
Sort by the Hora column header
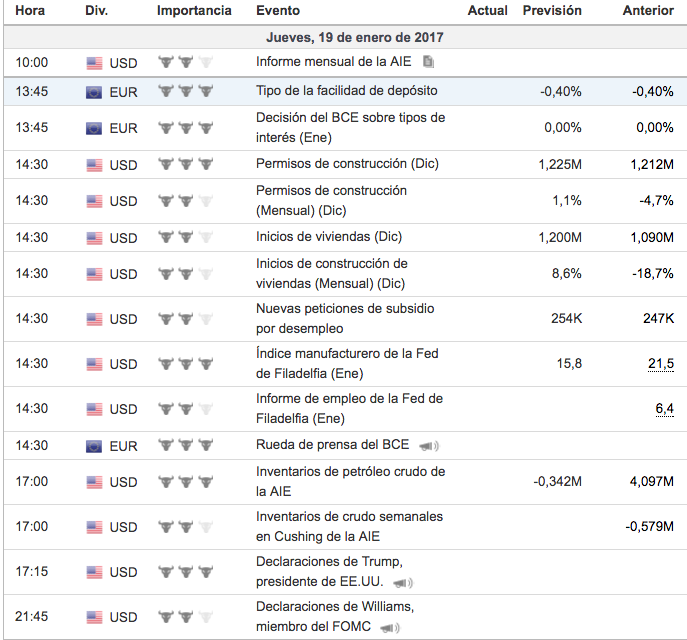(30, 11)
